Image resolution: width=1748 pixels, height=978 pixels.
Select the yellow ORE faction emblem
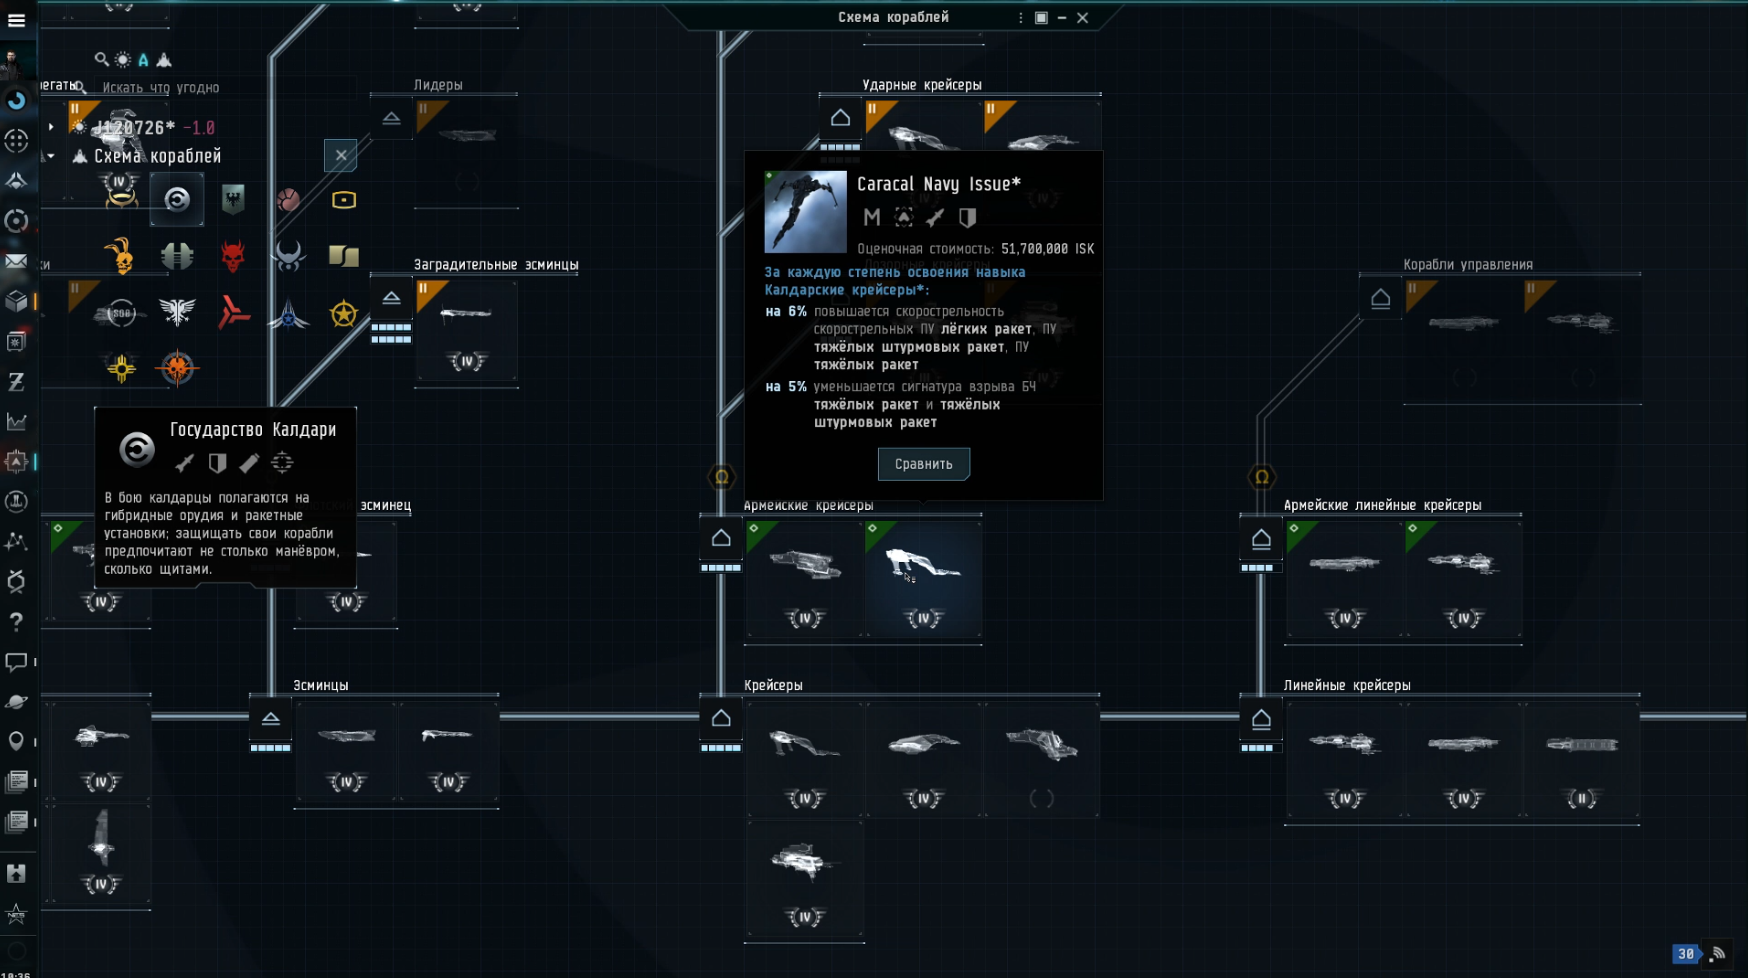pyautogui.click(x=344, y=200)
